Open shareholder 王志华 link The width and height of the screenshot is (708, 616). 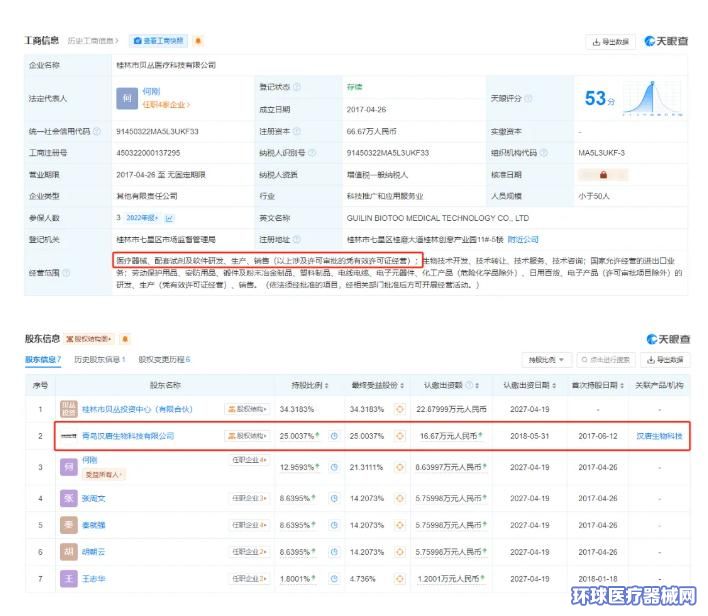click(93, 579)
